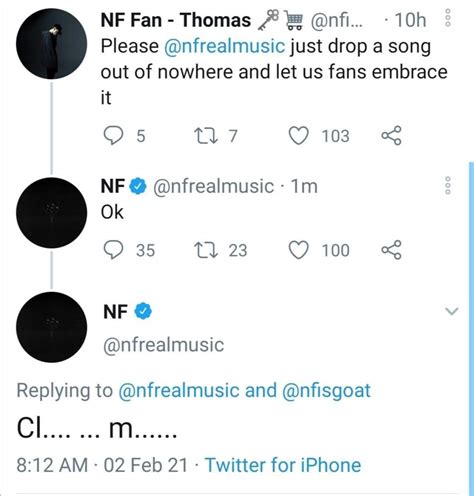474x496 pixels.
Task: Open @nfrealmusic mention in Thomas's tweet
Action: coord(225,46)
